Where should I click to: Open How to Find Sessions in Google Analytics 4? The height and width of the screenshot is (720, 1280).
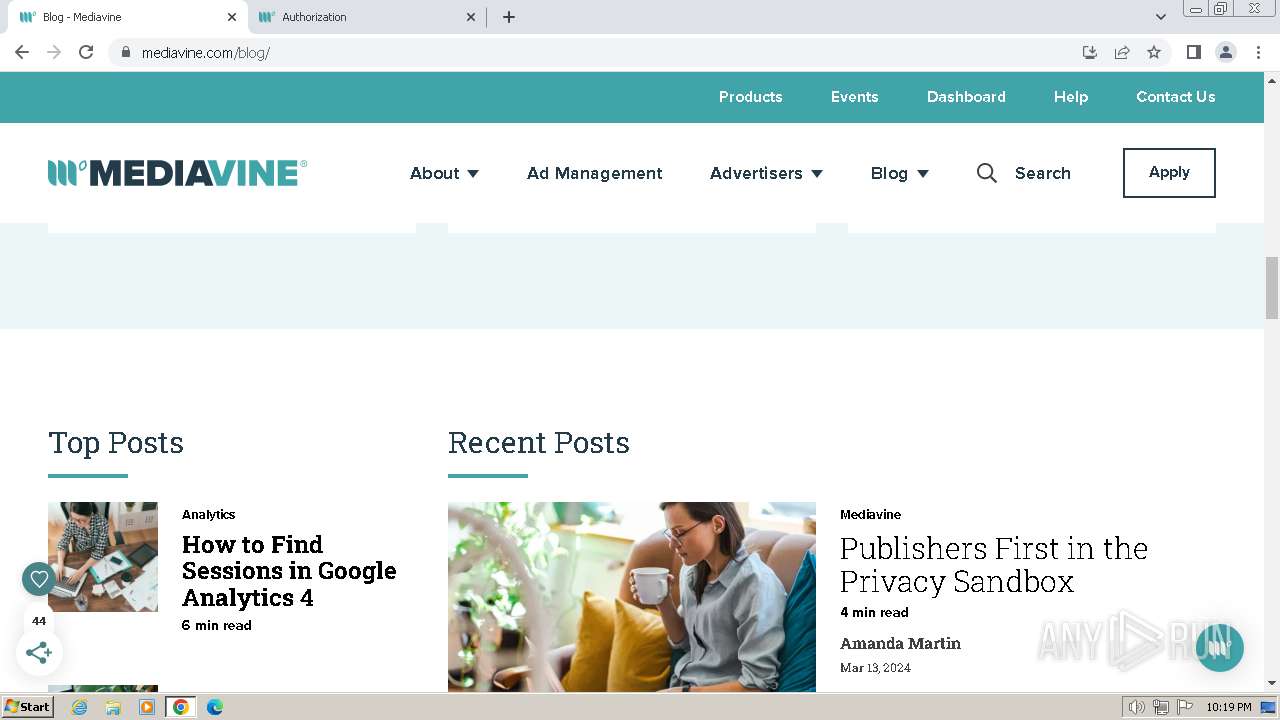point(289,571)
